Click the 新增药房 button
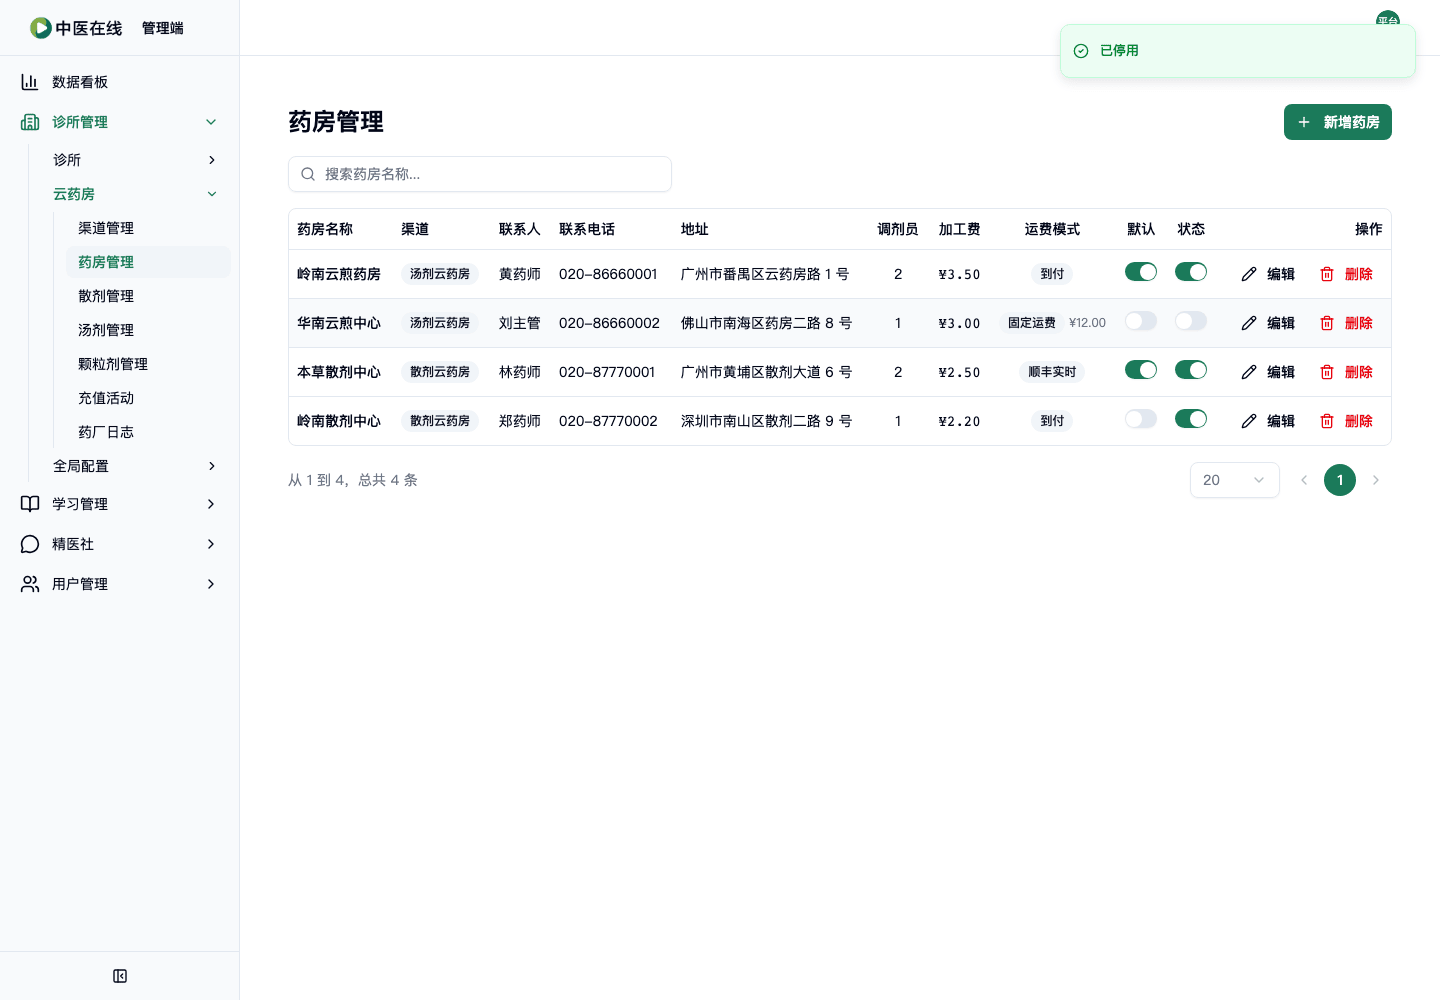 pyautogui.click(x=1338, y=122)
